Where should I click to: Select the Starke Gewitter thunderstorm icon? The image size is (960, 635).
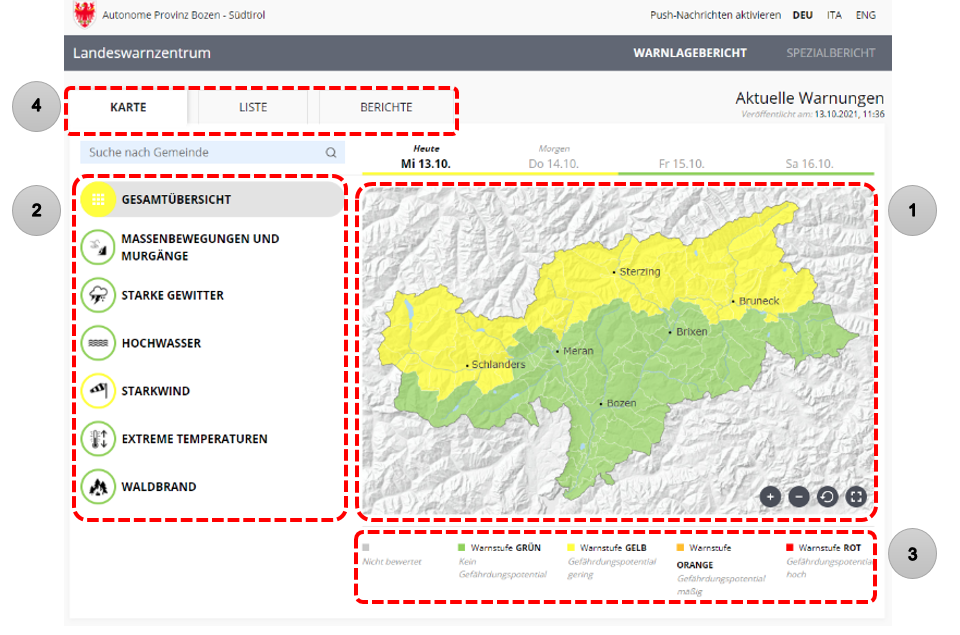98,295
